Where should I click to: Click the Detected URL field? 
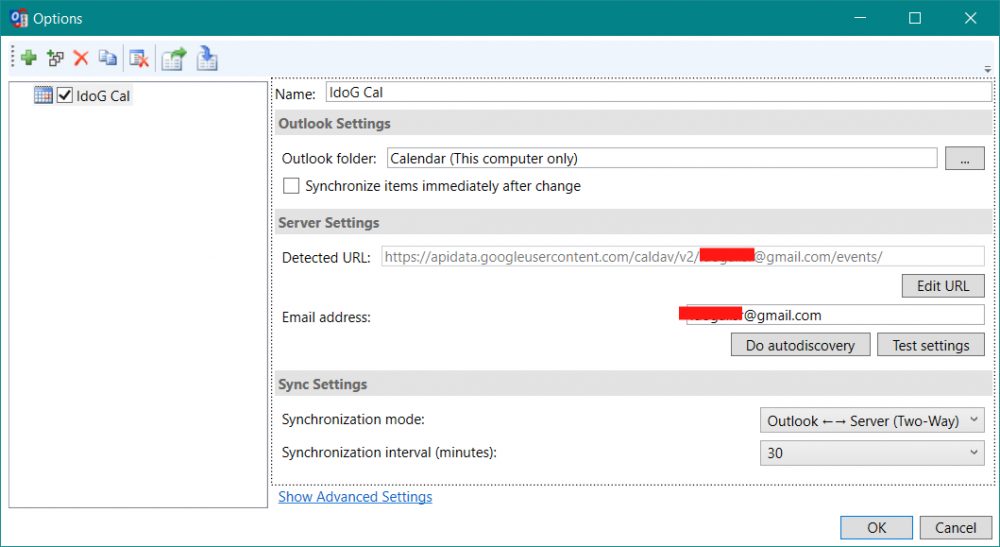pos(683,256)
